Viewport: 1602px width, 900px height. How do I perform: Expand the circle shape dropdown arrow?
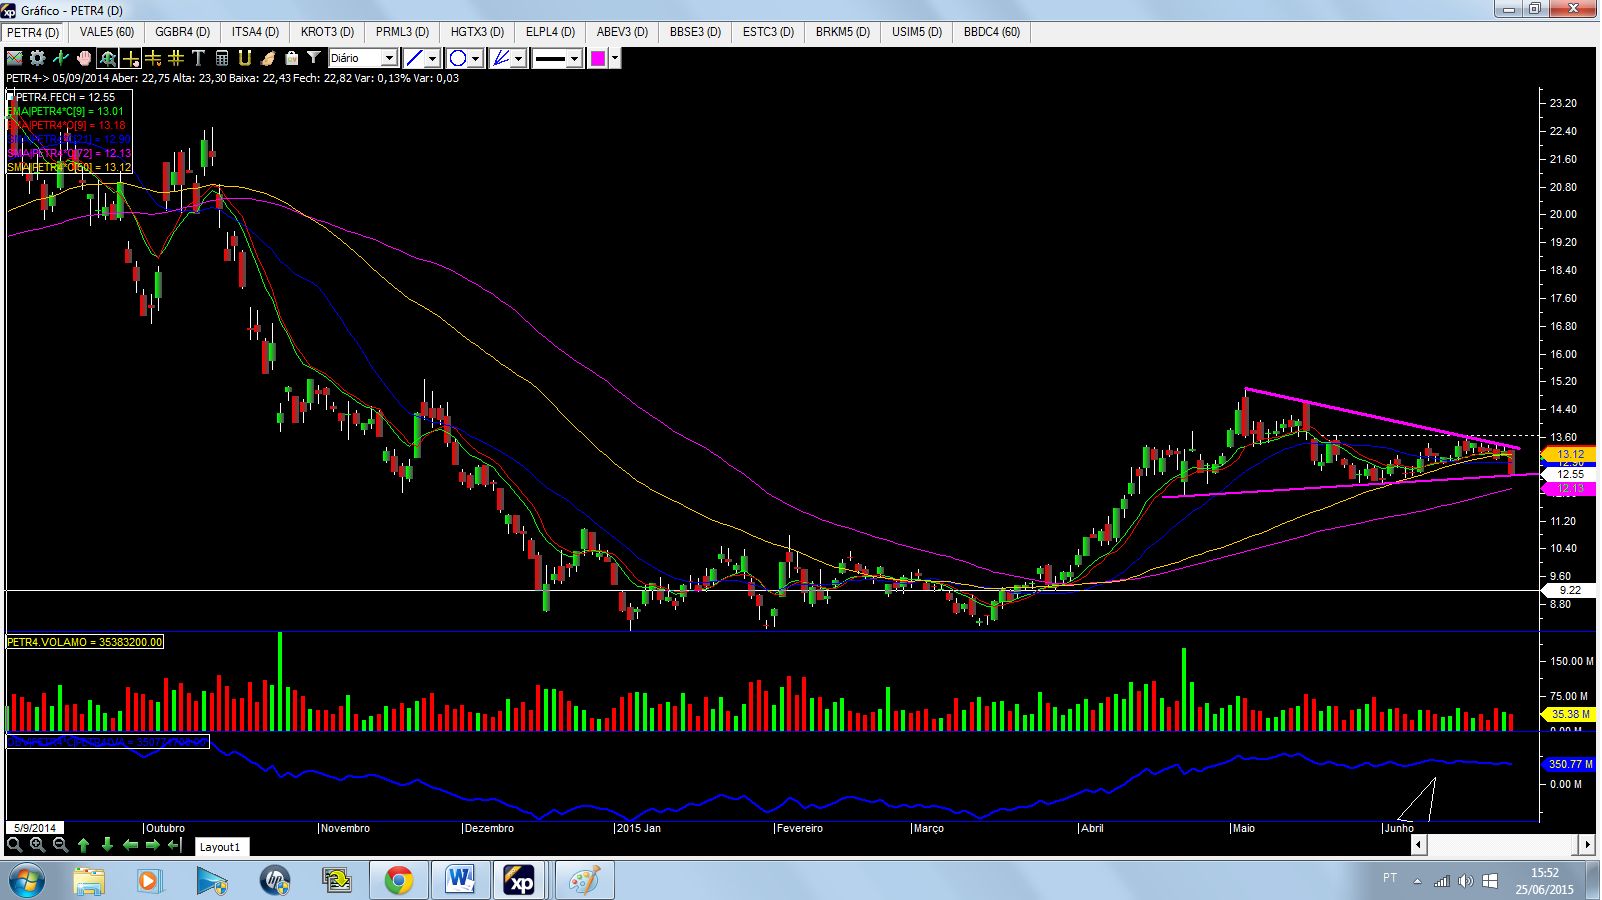[x=476, y=58]
